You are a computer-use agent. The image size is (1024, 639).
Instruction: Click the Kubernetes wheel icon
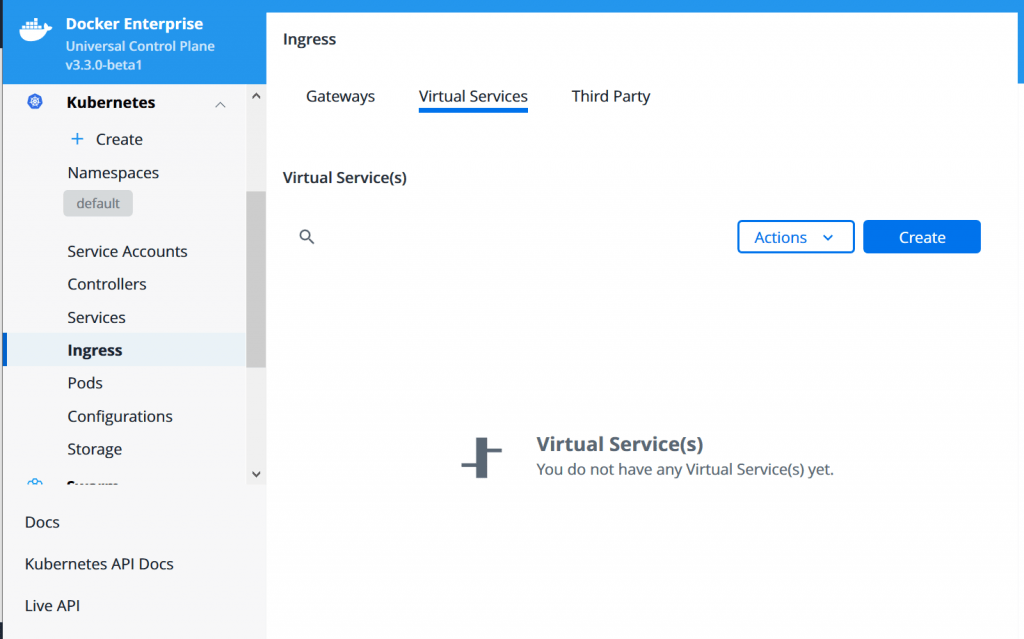[x=35, y=101]
